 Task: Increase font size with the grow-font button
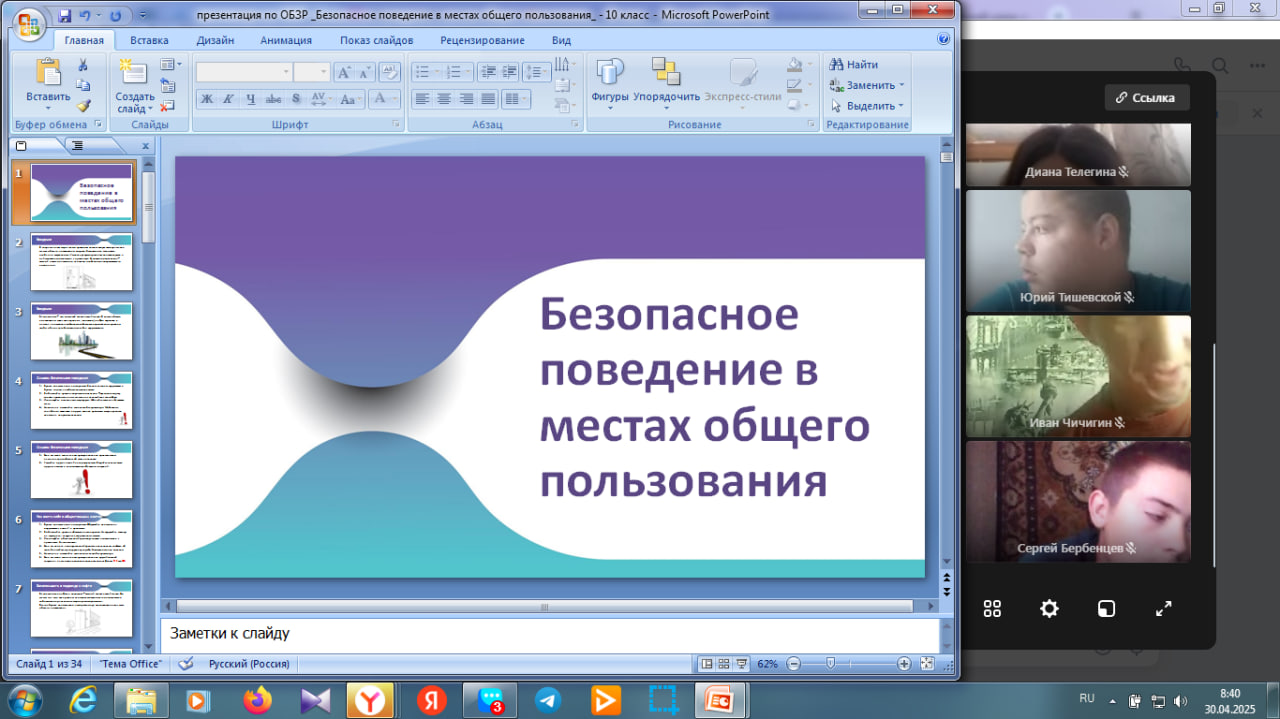[x=344, y=72]
